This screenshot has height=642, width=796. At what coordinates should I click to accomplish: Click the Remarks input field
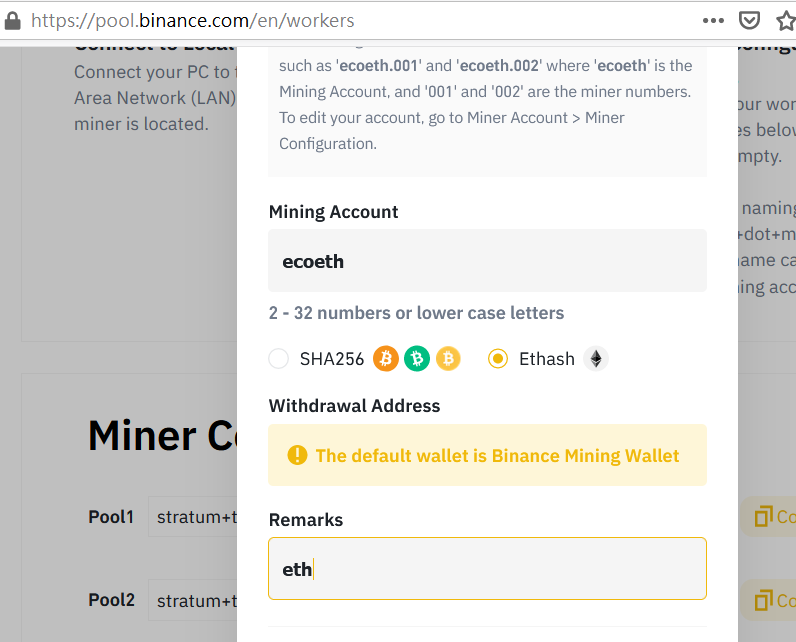click(487, 568)
